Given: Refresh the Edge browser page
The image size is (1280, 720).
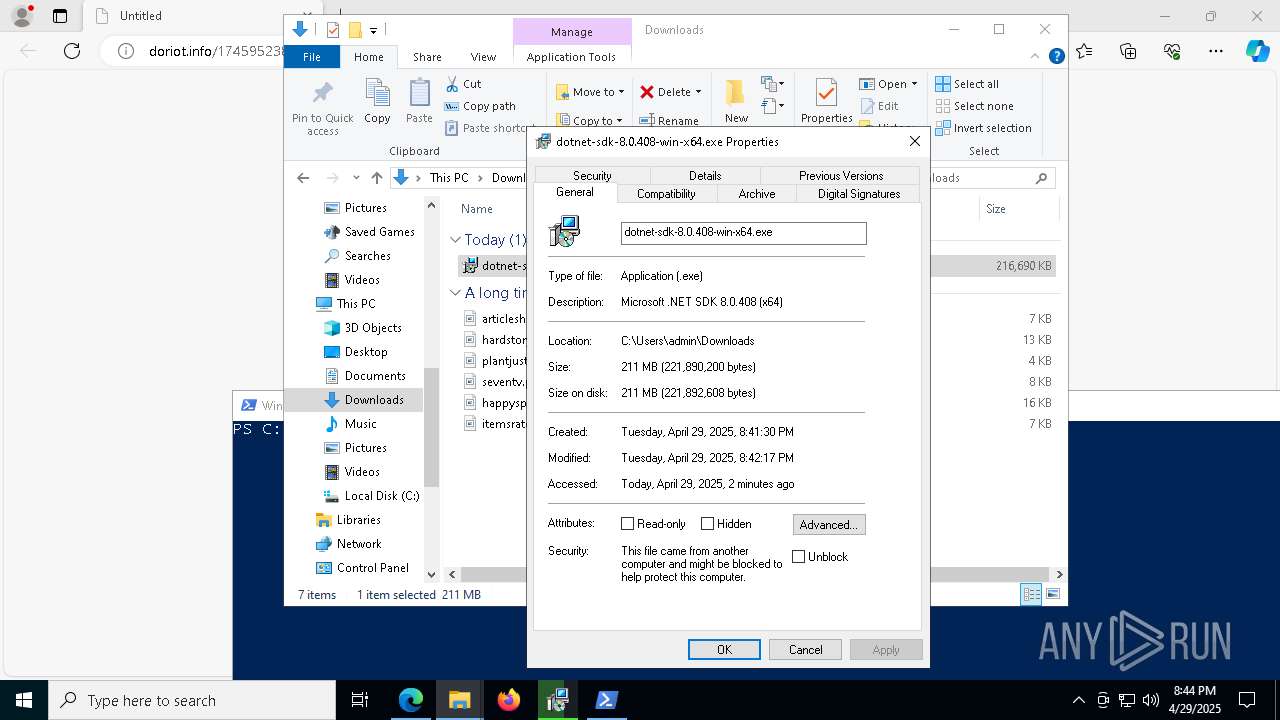Looking at the screenshot, I should [x=72, y=51].
